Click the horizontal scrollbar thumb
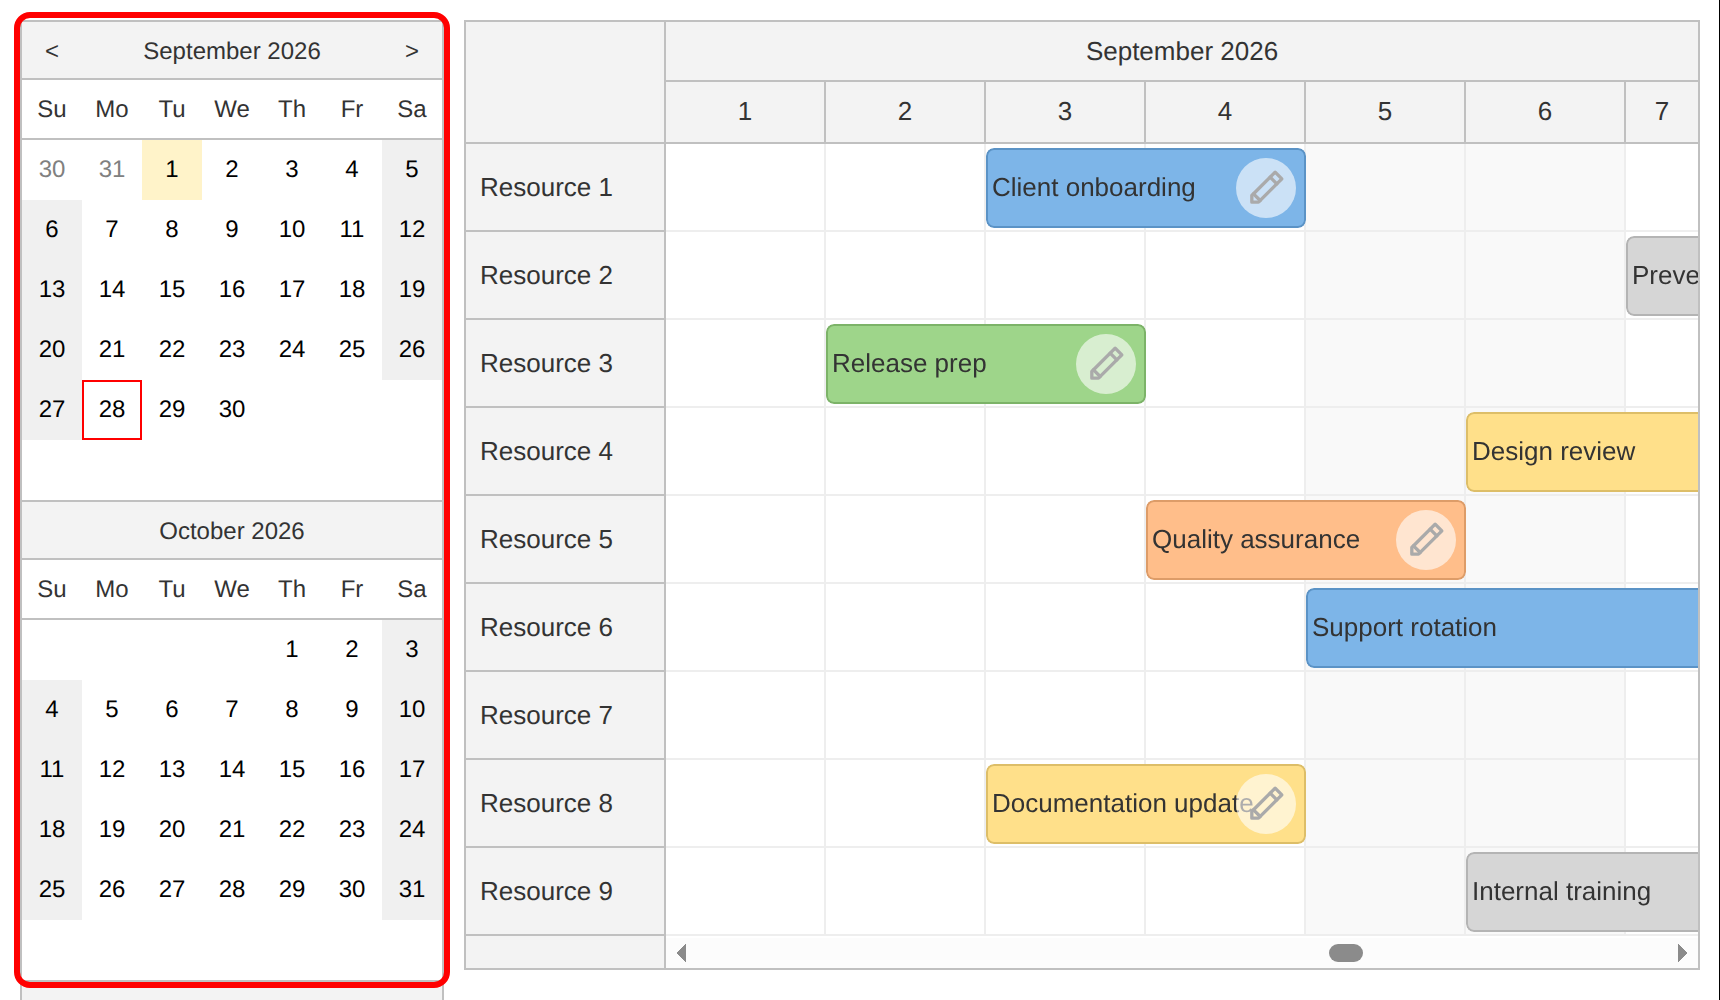The image size is (1720, 1000). coord(1346,953)
